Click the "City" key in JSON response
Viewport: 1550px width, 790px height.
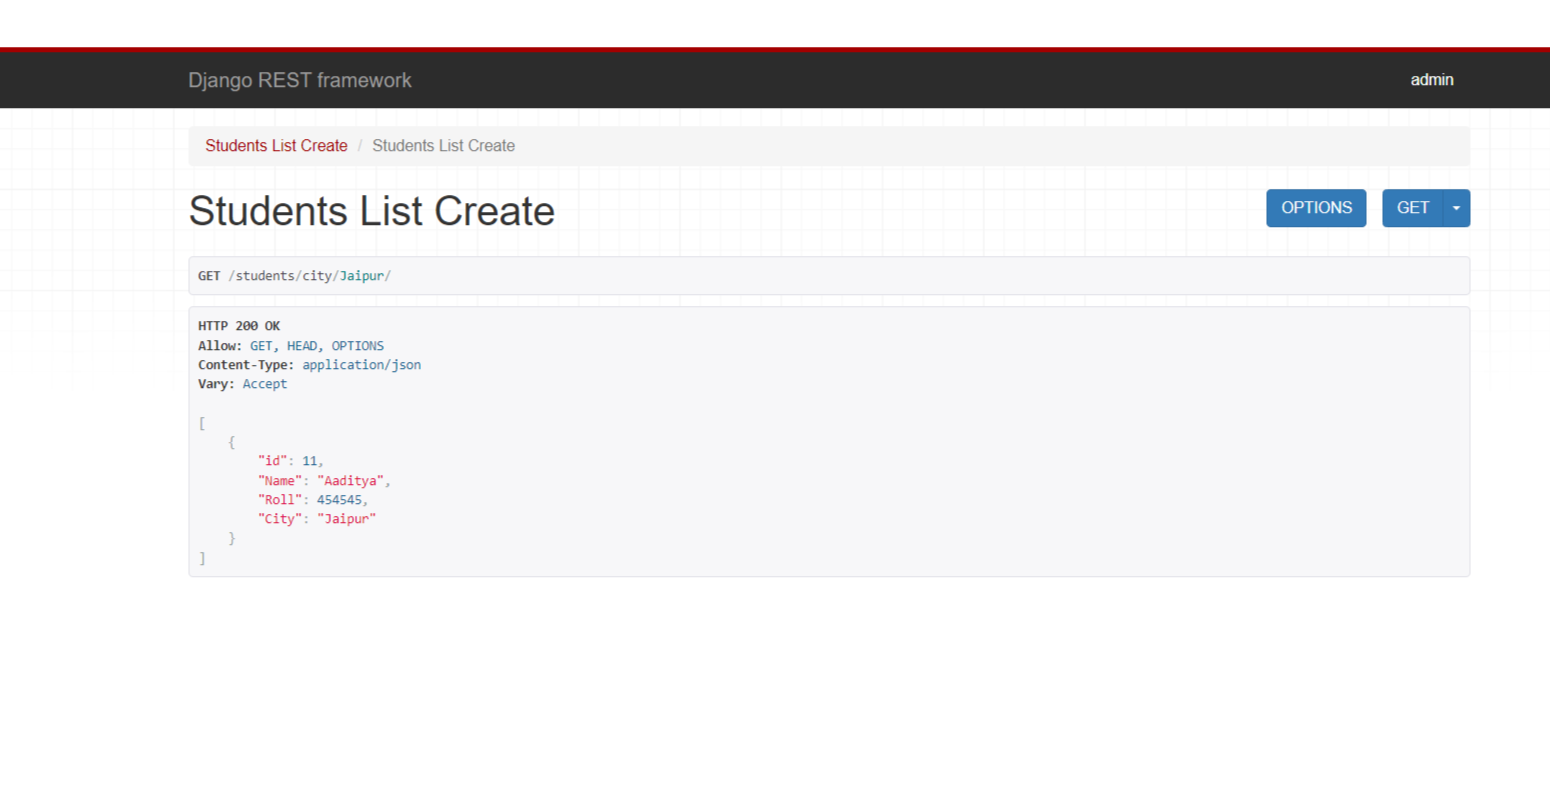click(x=279, y=519)
